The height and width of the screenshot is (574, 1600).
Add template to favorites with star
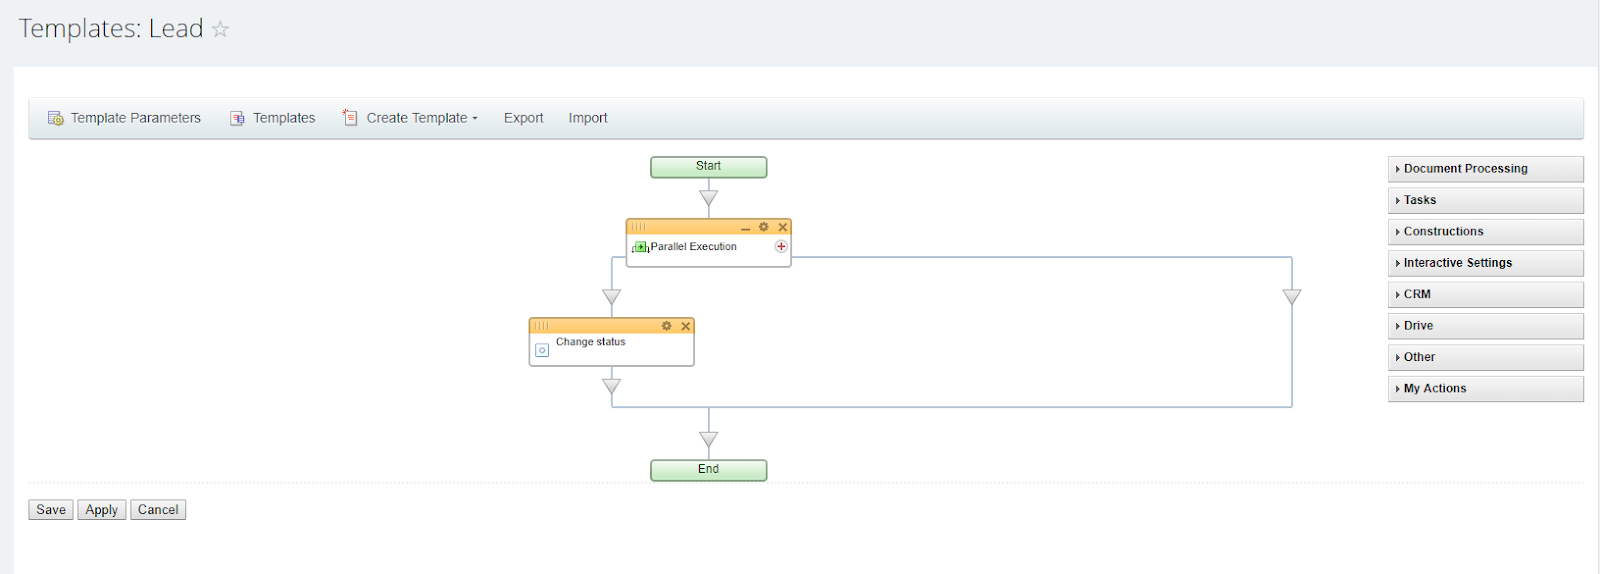click(x=221, y=30)
